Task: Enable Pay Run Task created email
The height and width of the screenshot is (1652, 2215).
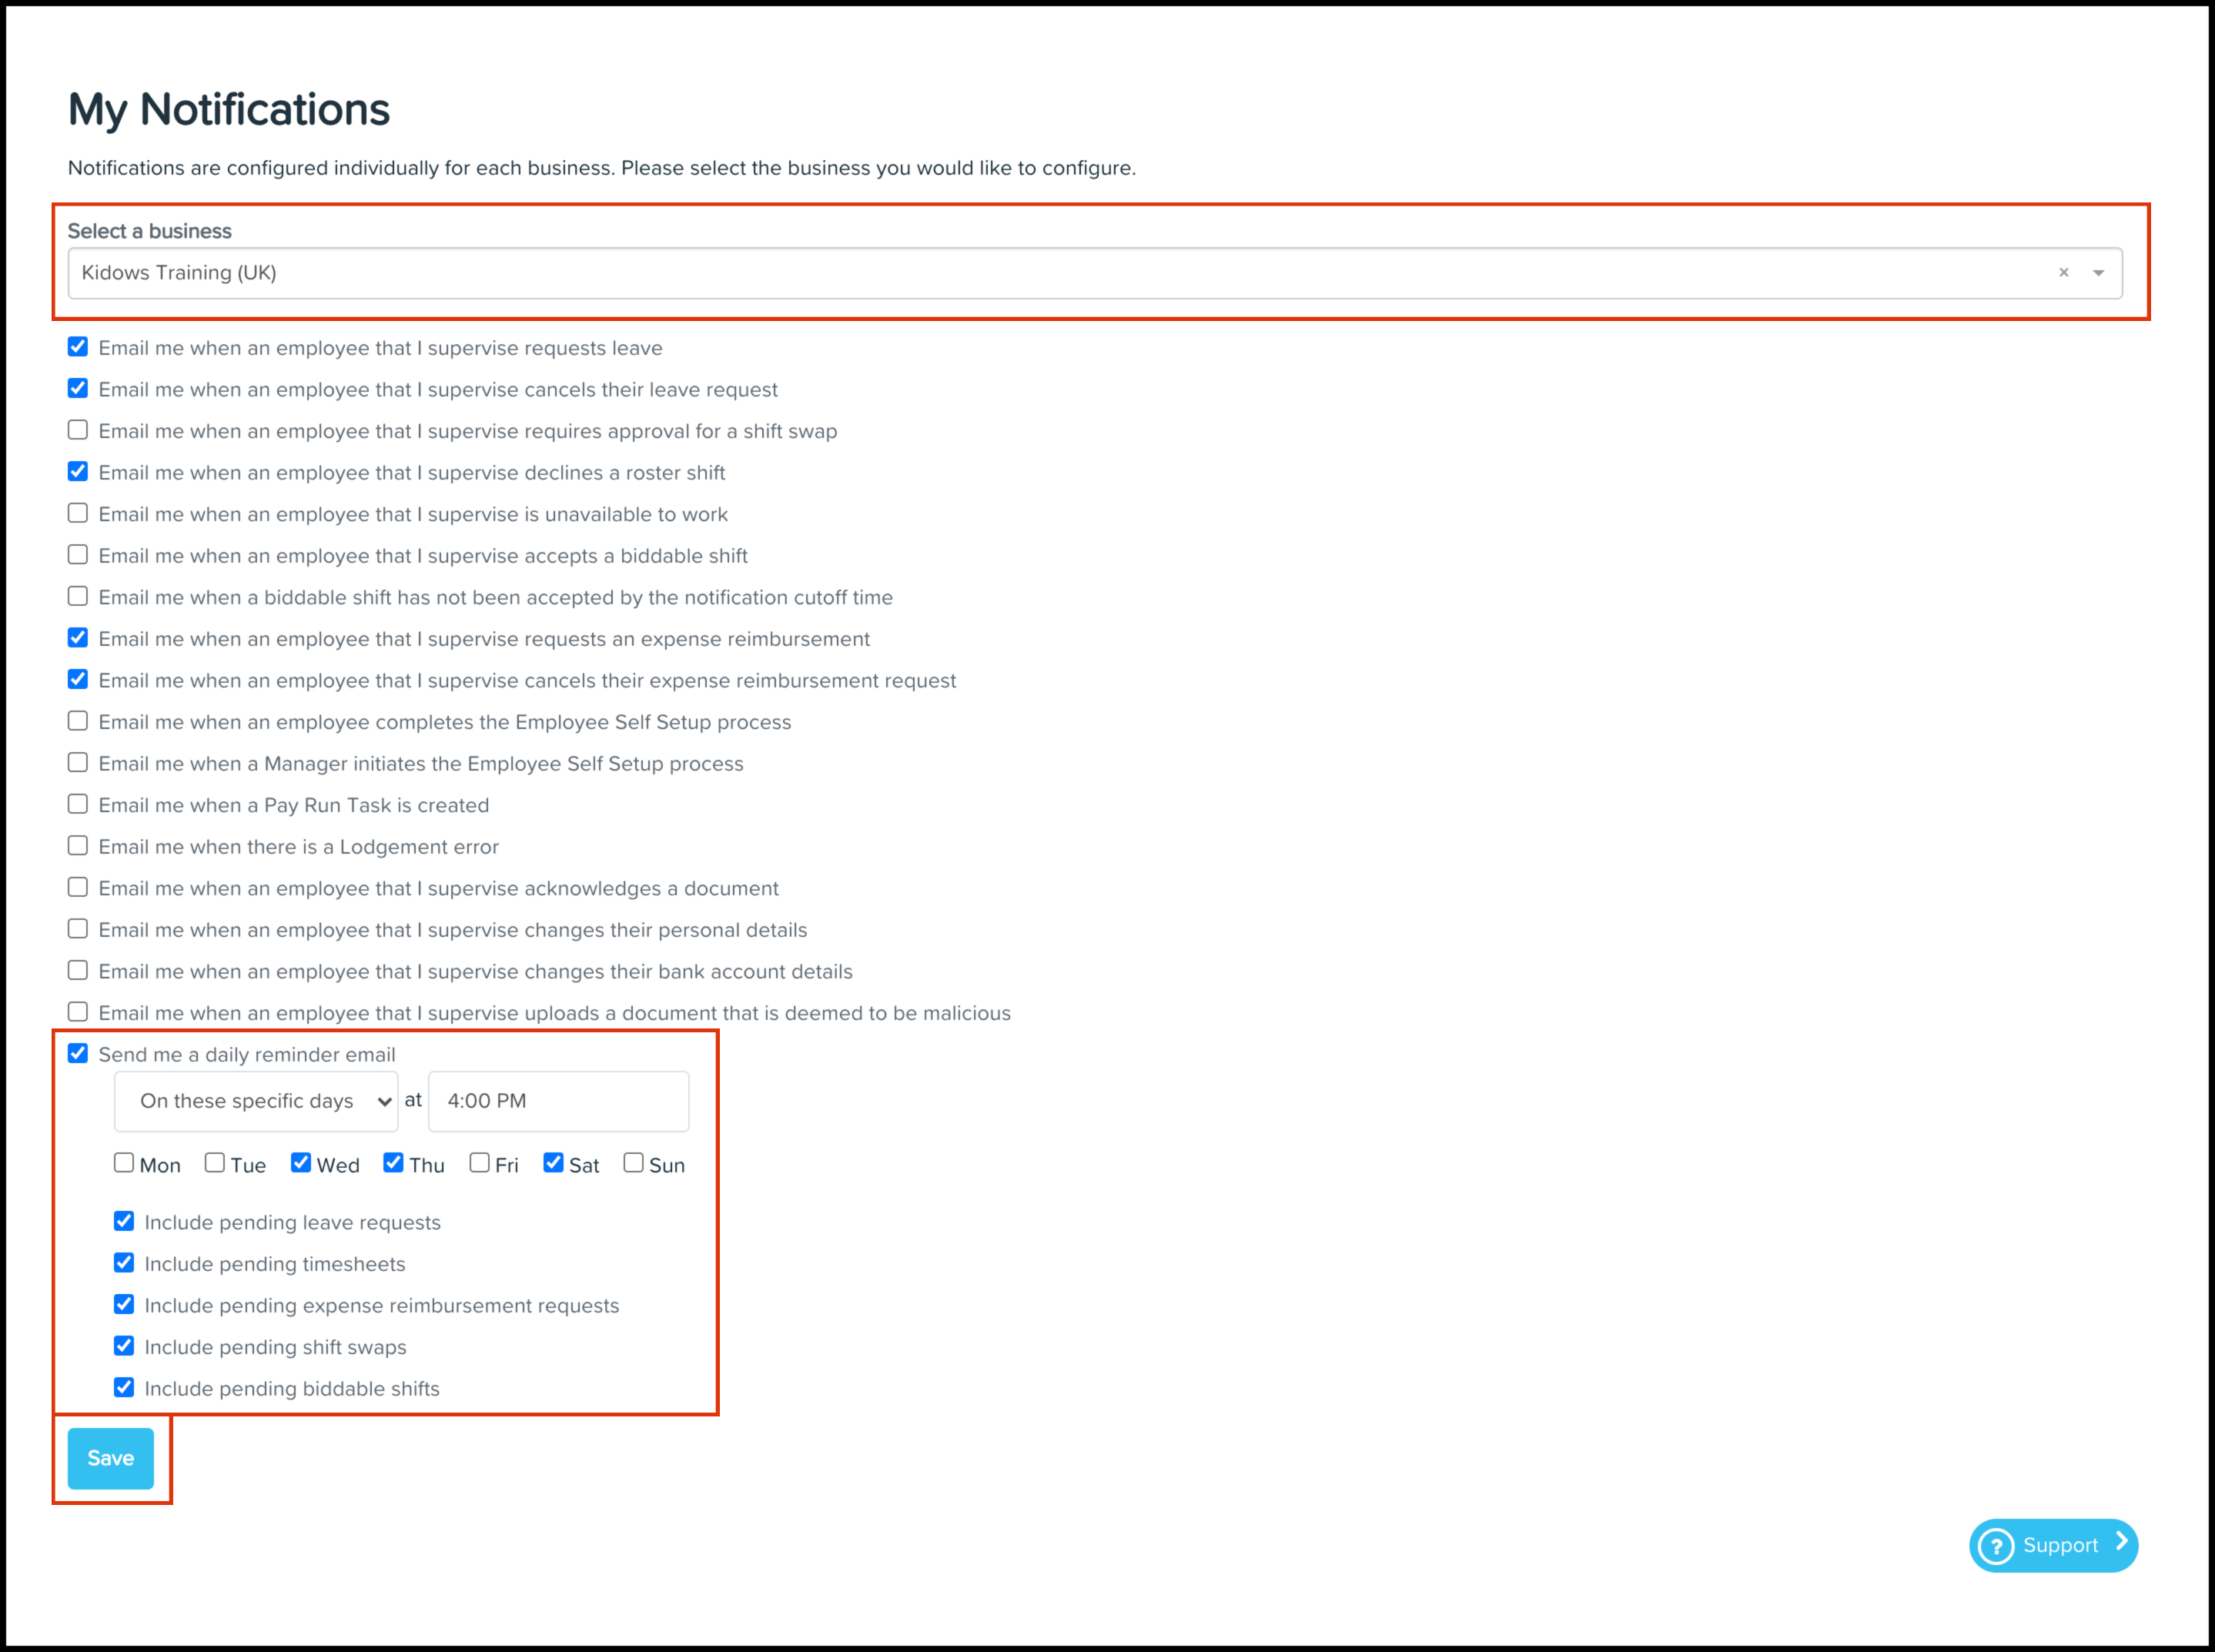Action: point(78,805)
